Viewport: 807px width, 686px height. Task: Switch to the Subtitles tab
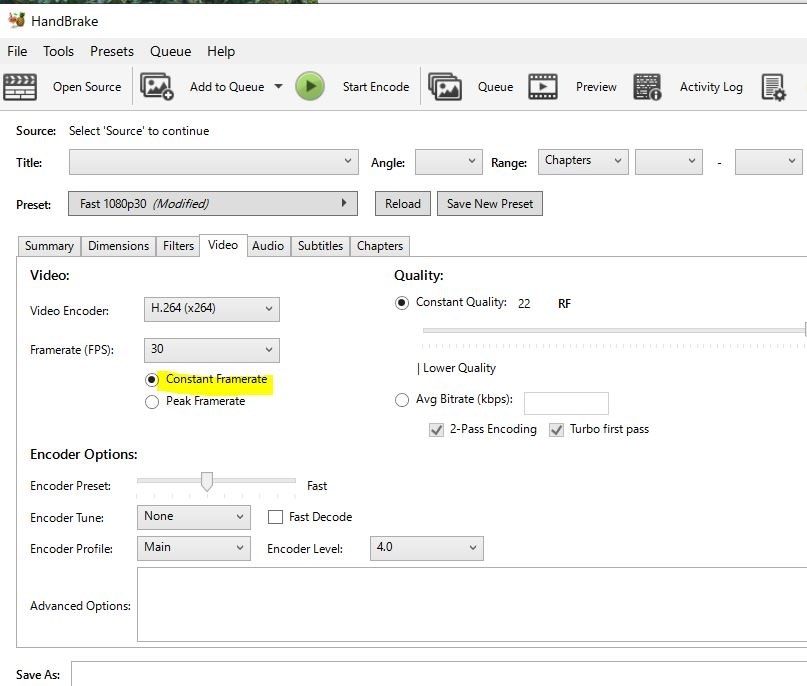pyautogui.click(x=320, y=246)
